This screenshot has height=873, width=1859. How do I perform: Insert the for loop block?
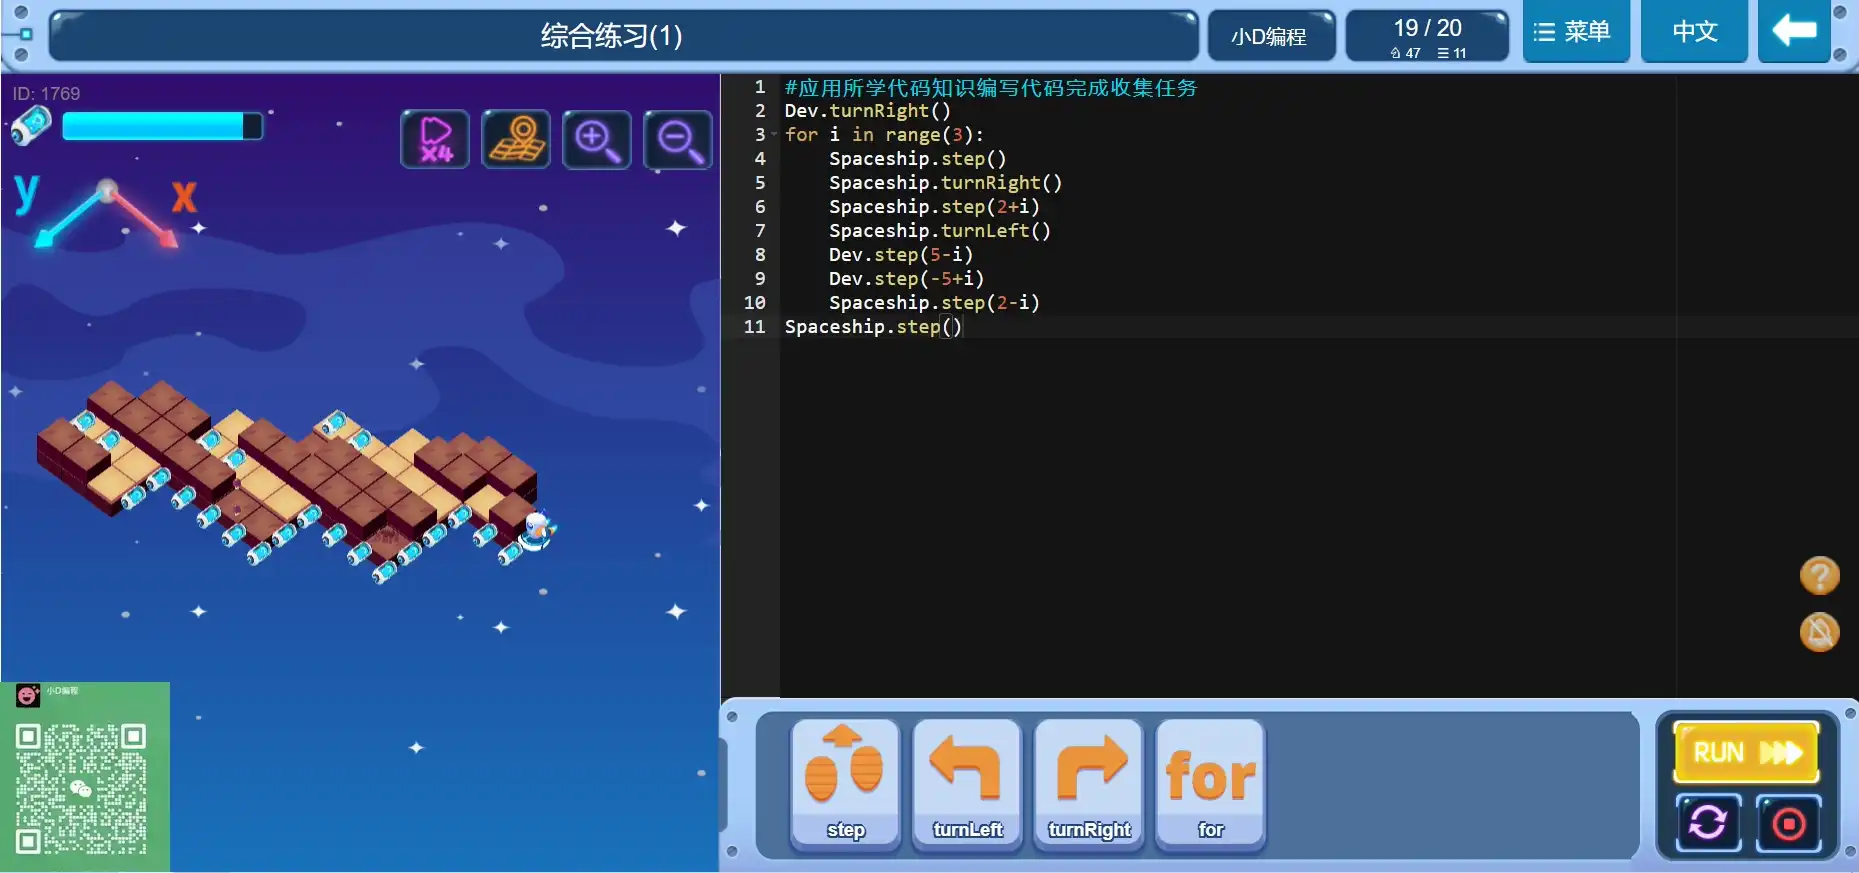(1210, 785)
